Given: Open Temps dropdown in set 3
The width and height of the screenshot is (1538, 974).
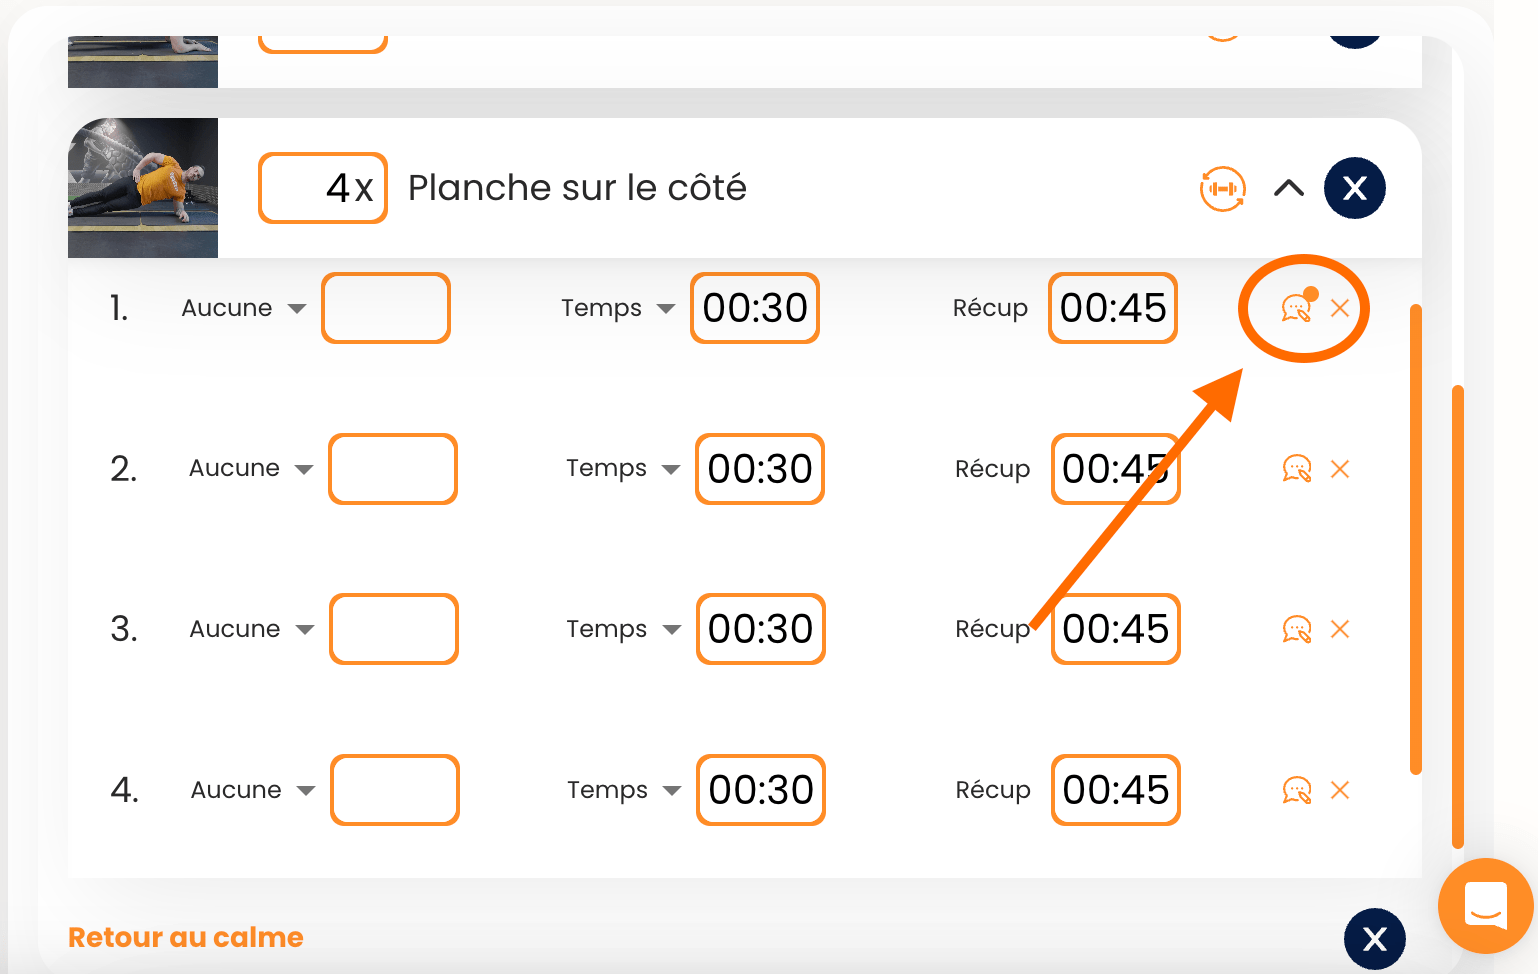Looking at the screenshot, I should [x=623, y=629].
